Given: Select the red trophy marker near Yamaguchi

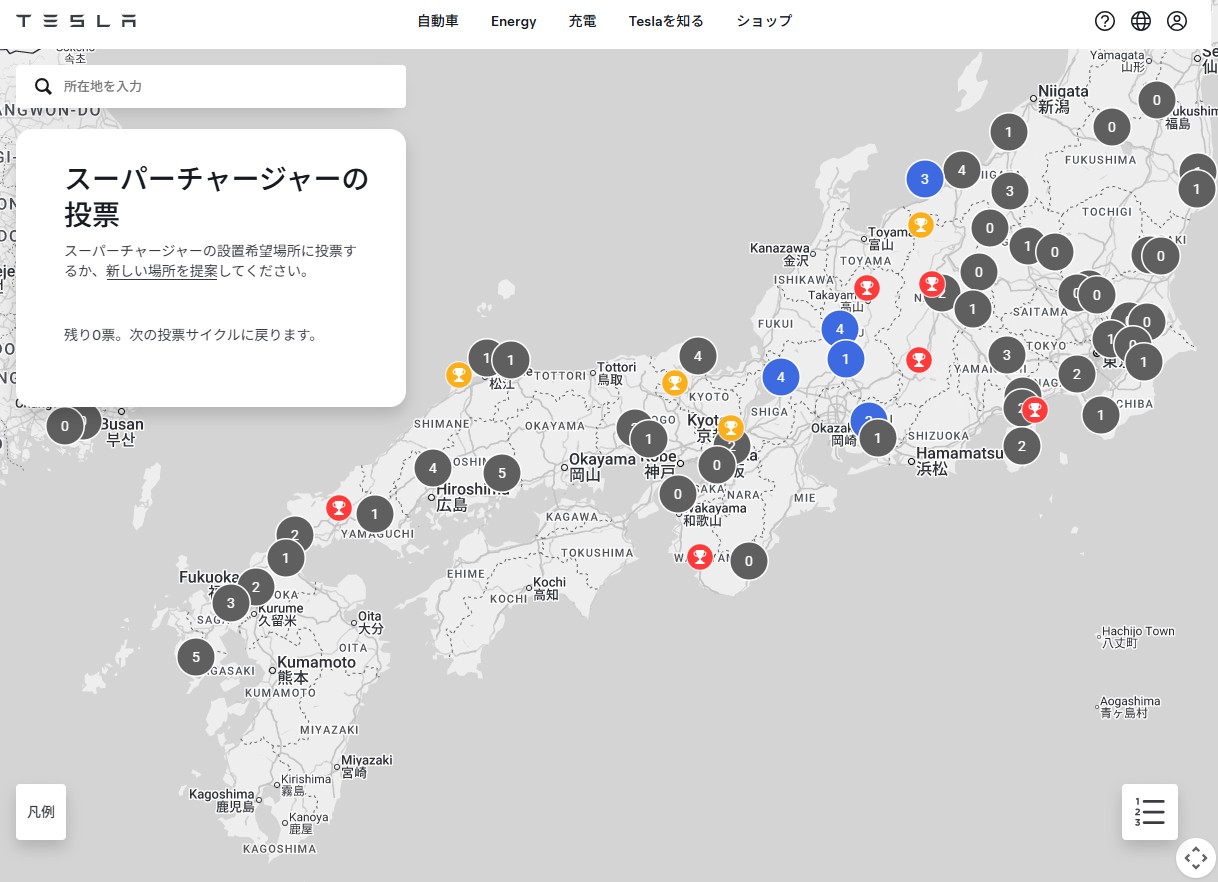Looking at the screenshot, I should tap(339, 508).
